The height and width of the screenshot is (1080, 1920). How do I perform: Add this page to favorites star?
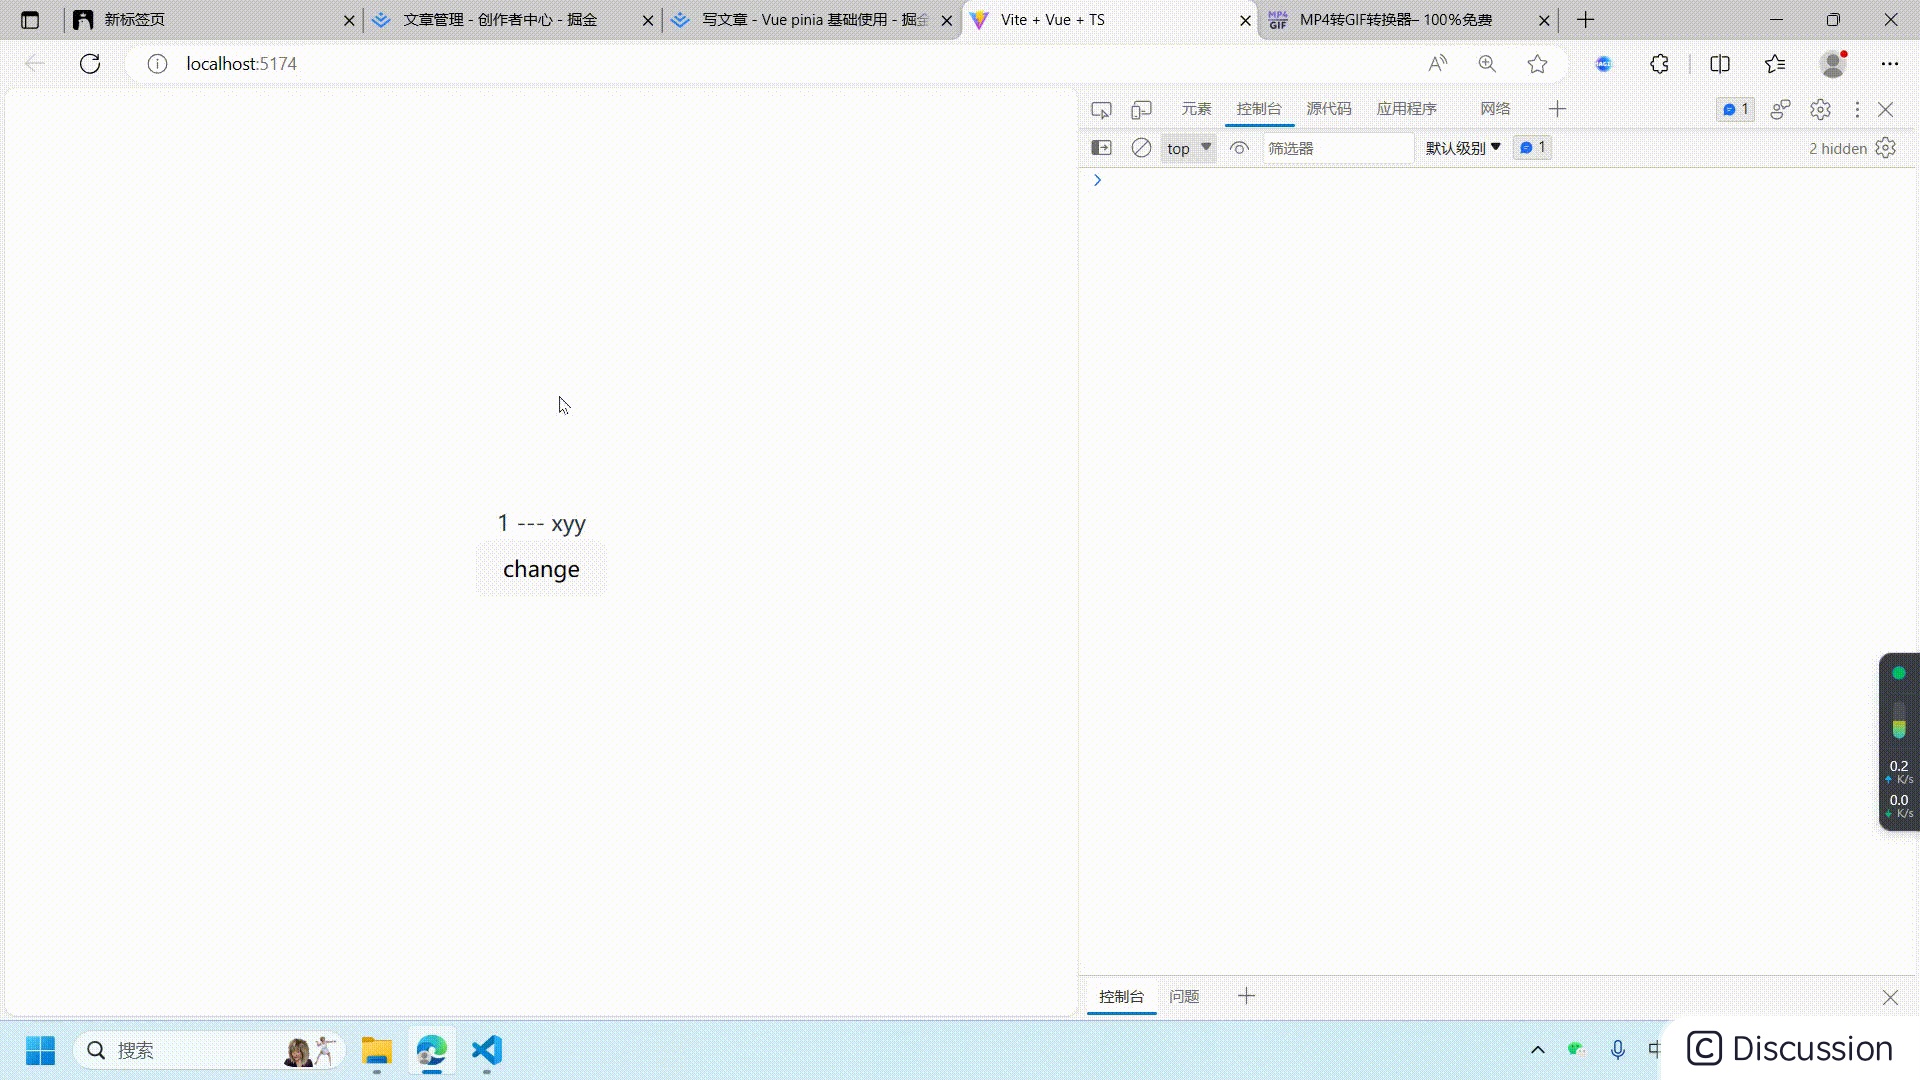[x=1537, y=64]
